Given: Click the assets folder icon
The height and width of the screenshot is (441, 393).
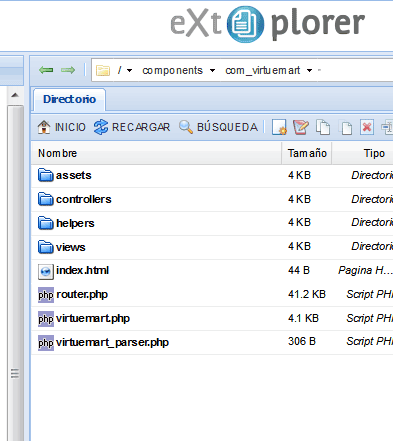Looking at the screenshot, I should (x=45, y=175).
